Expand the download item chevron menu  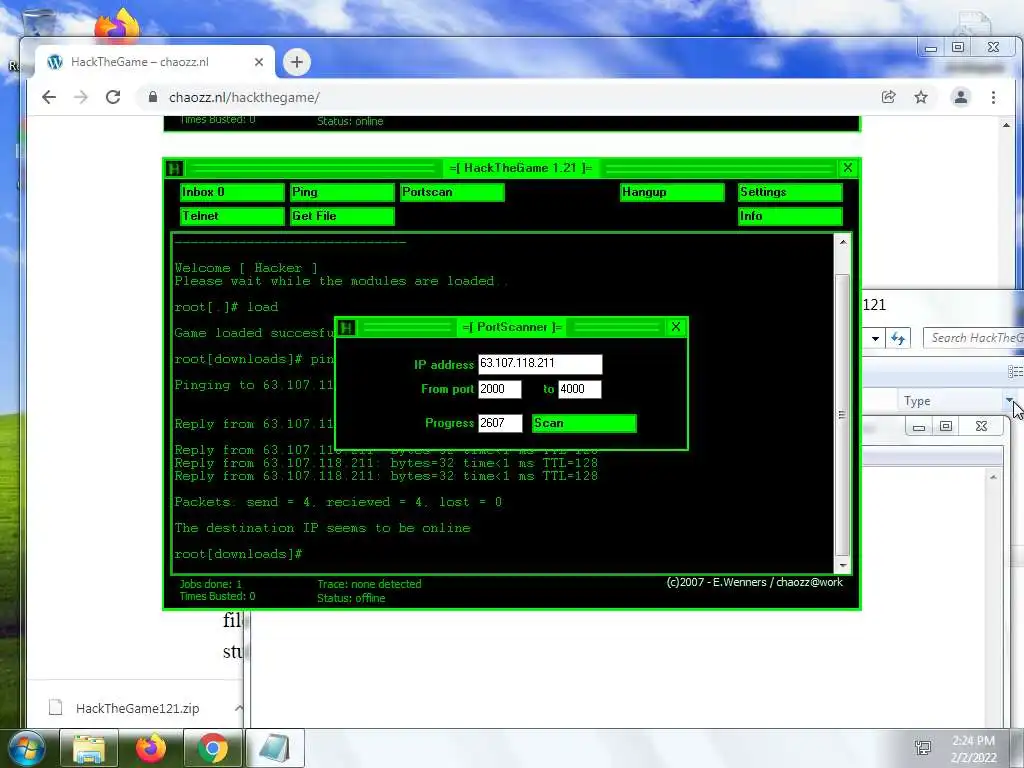tap(238, 708)
